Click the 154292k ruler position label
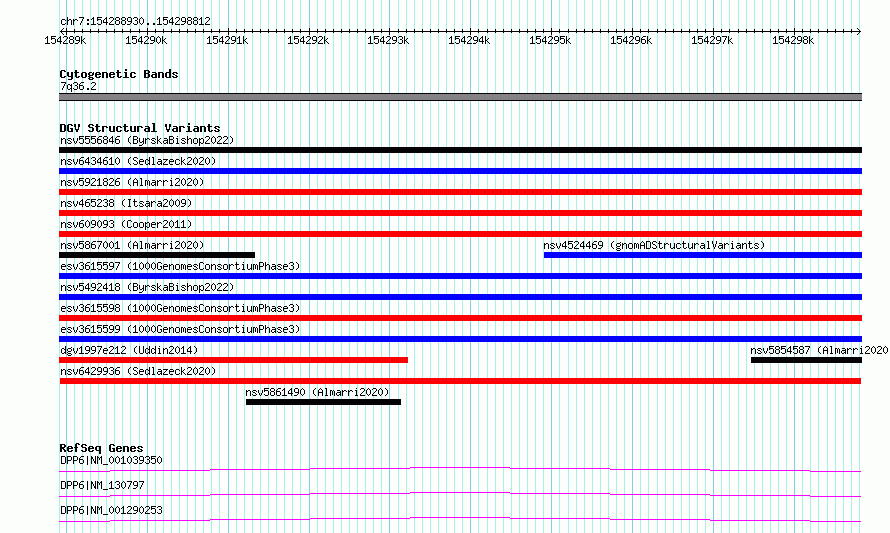 coord(308,40)
